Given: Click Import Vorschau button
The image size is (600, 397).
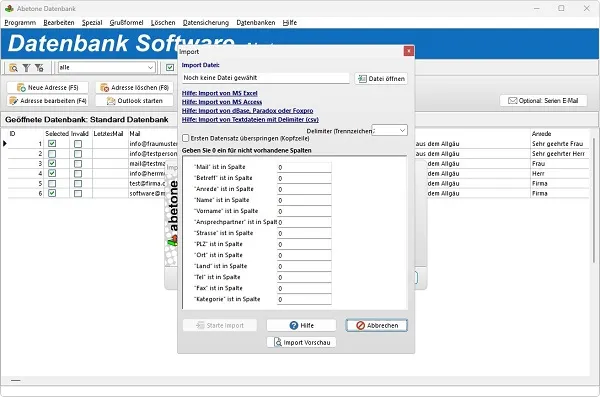Looking at the screenshot, I should tap(301, 342).
